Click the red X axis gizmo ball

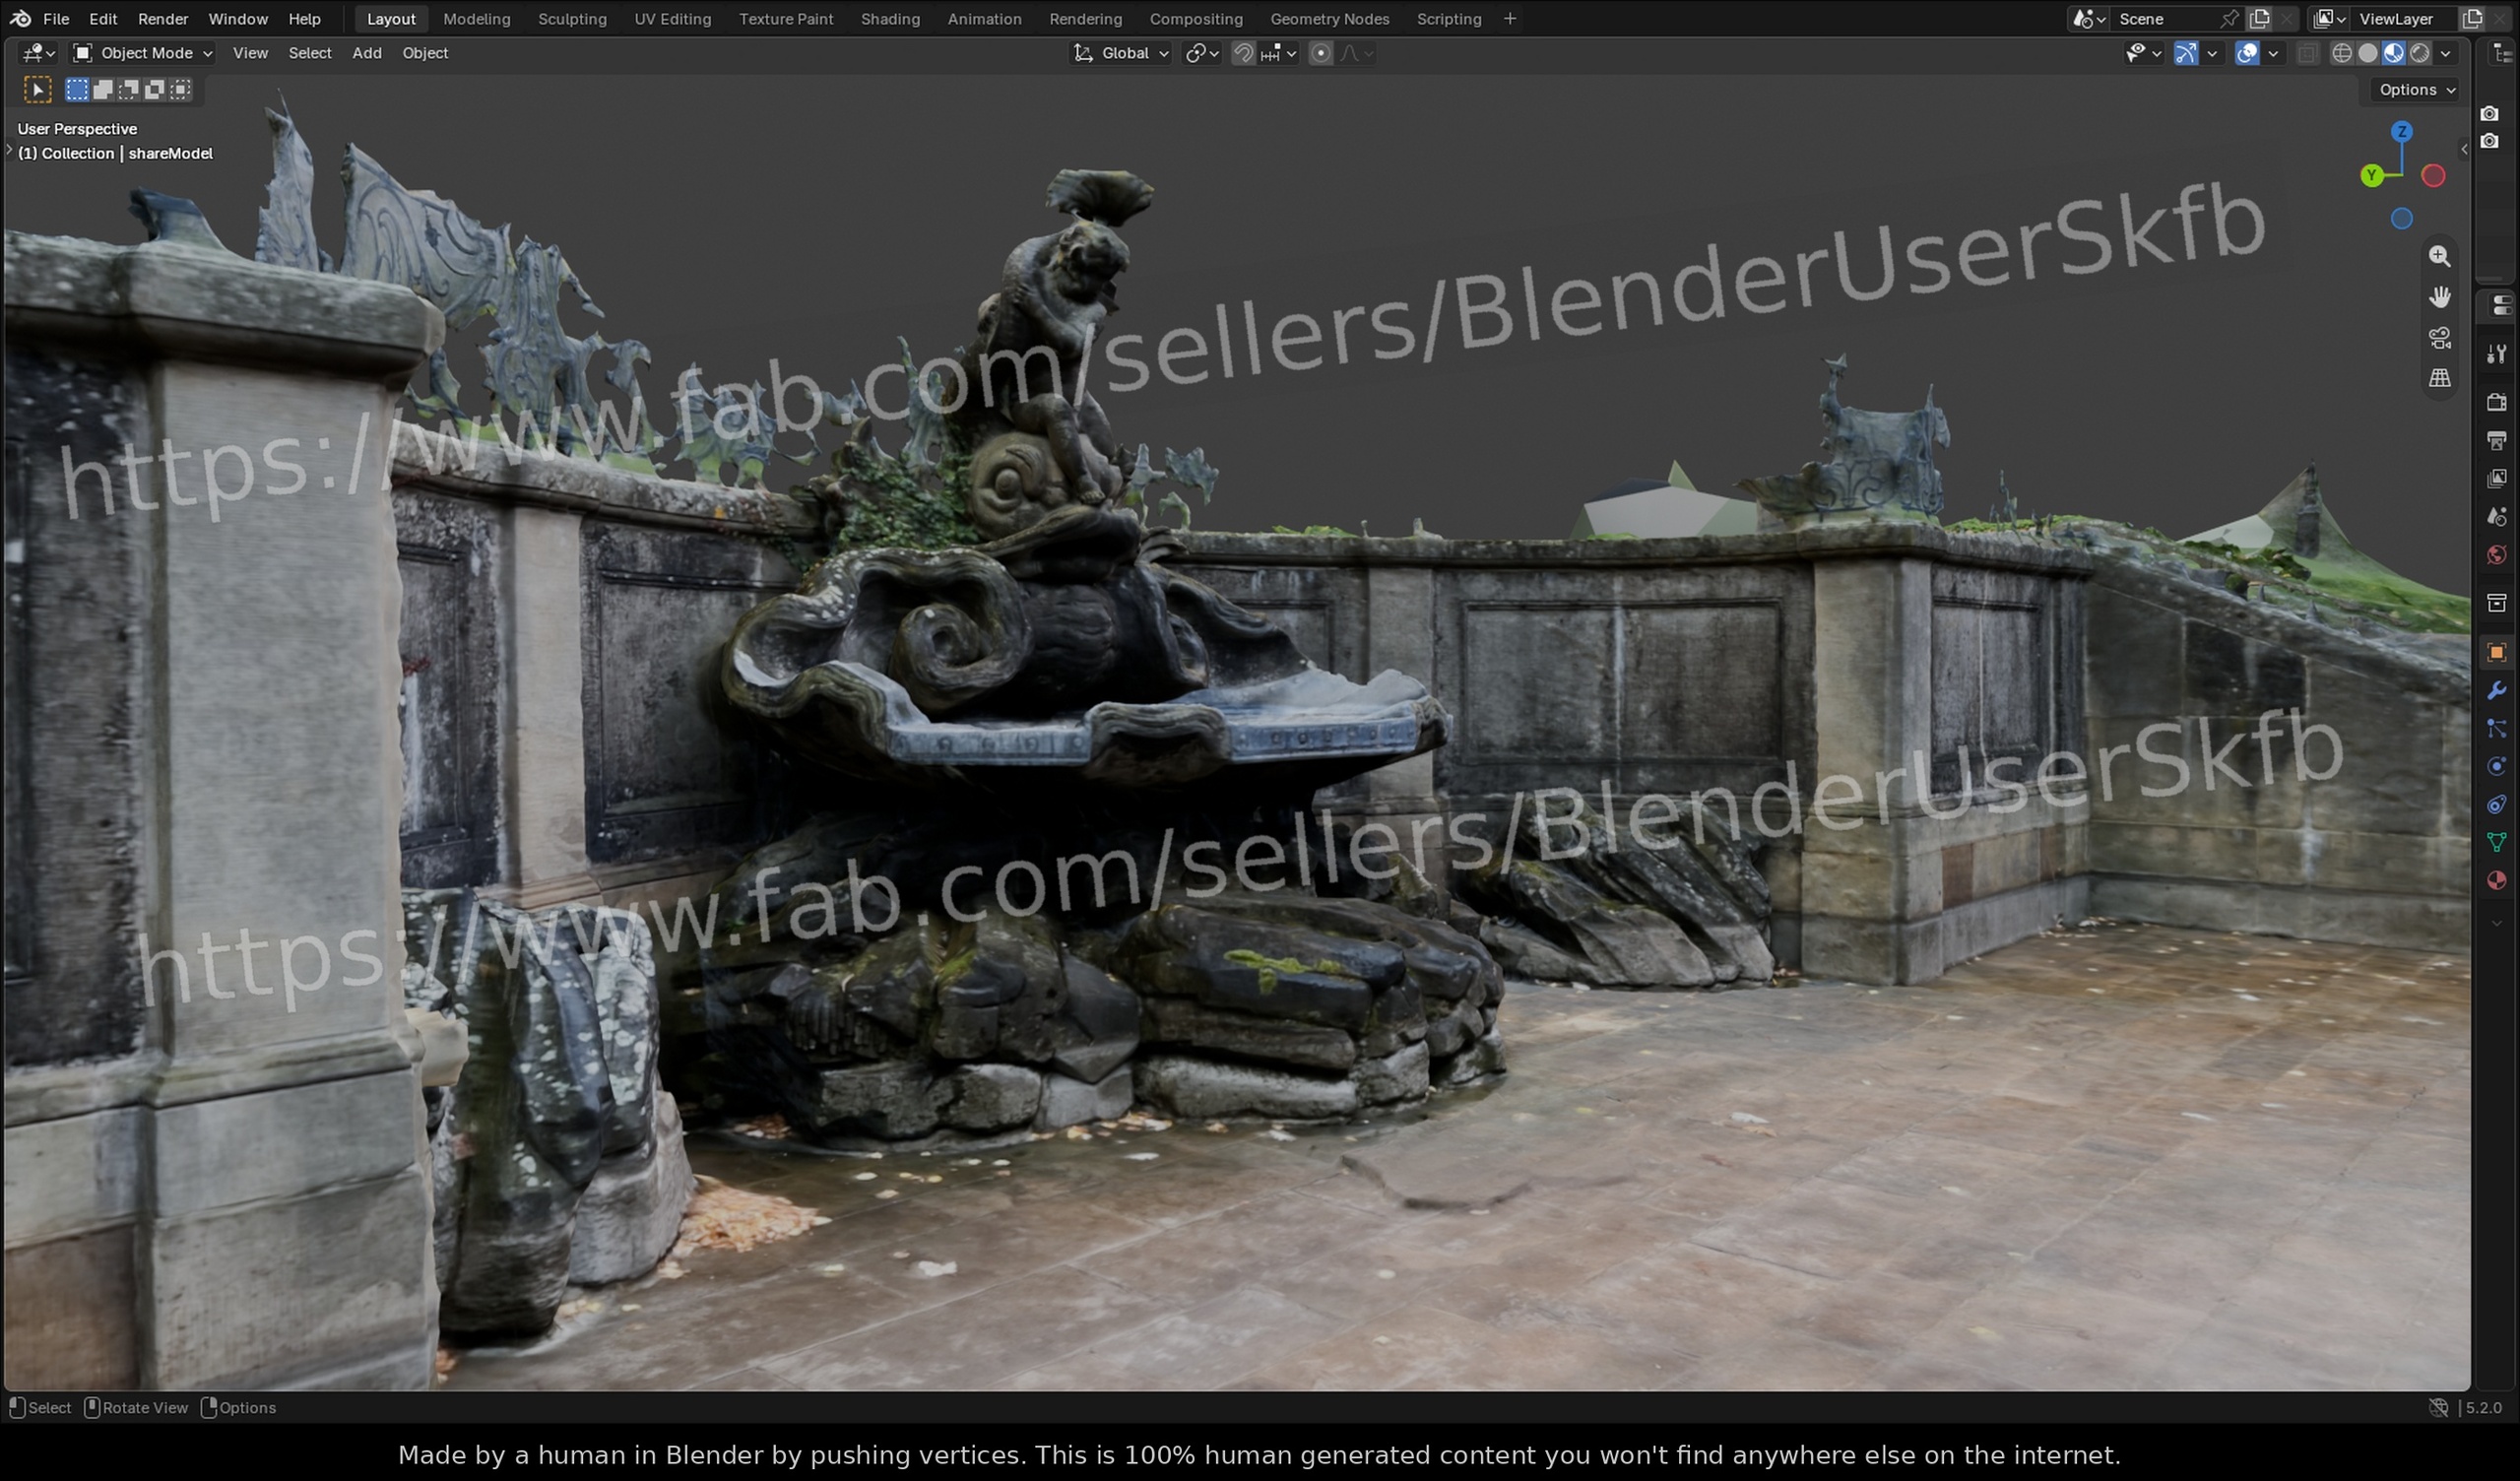[x=2433, y=176]
